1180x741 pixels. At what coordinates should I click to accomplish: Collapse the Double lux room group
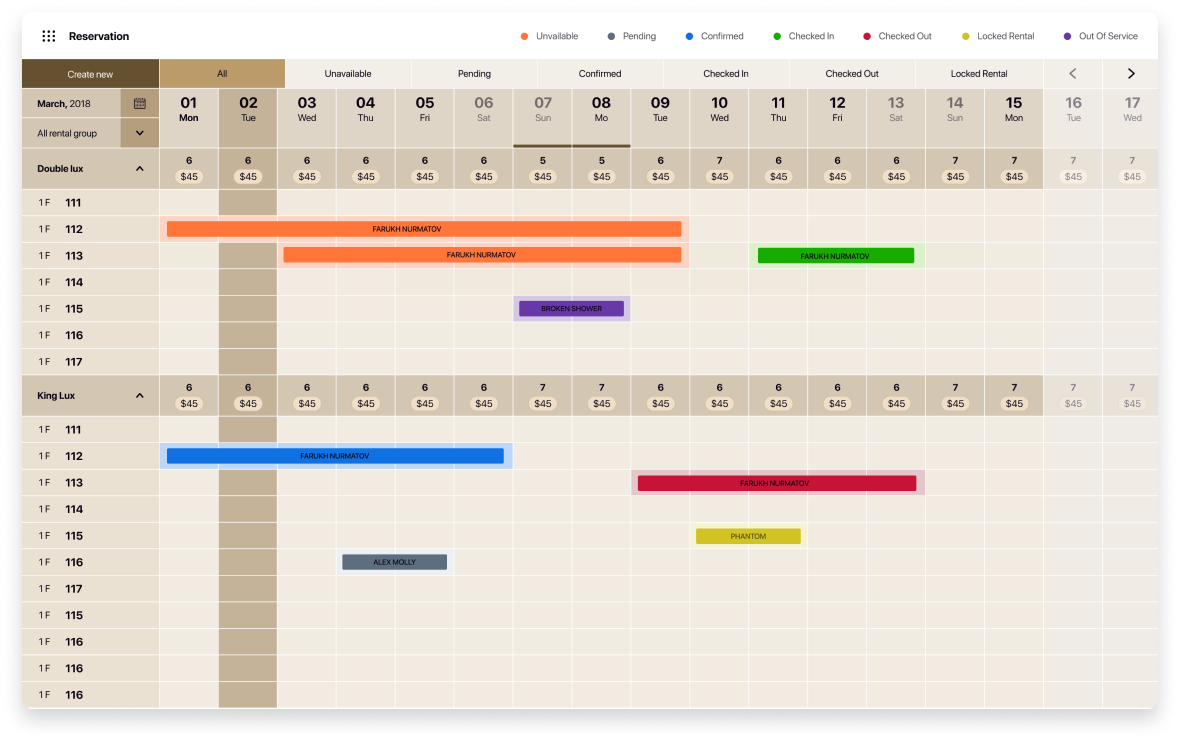pos(139,169)
